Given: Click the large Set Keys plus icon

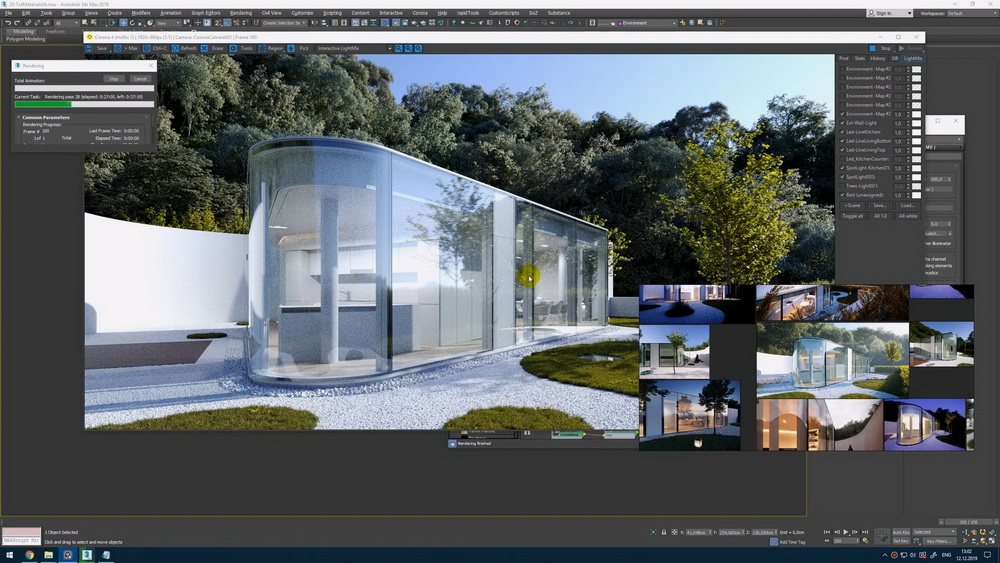Looking at the screenshot, I should click(x=882, y=536).
